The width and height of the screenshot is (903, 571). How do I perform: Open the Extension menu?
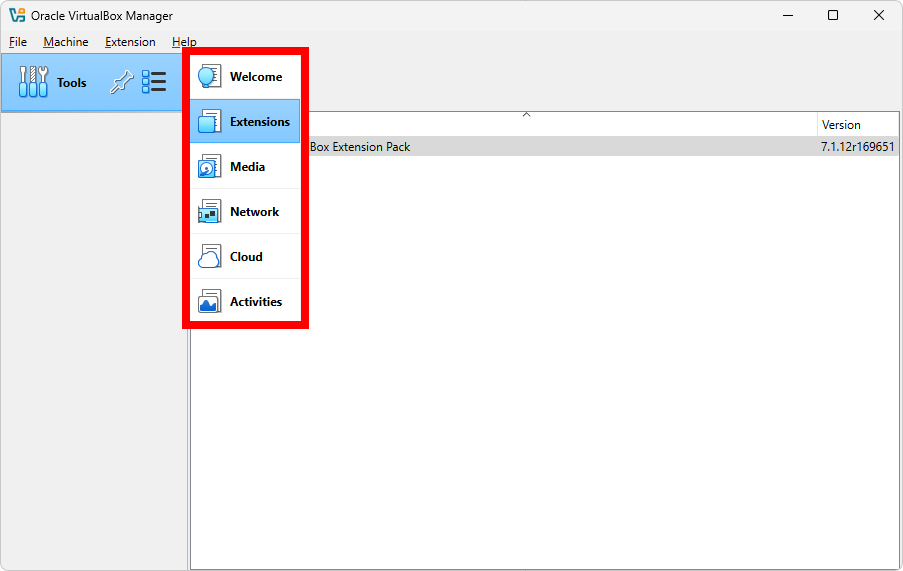(x=130, y=42)
